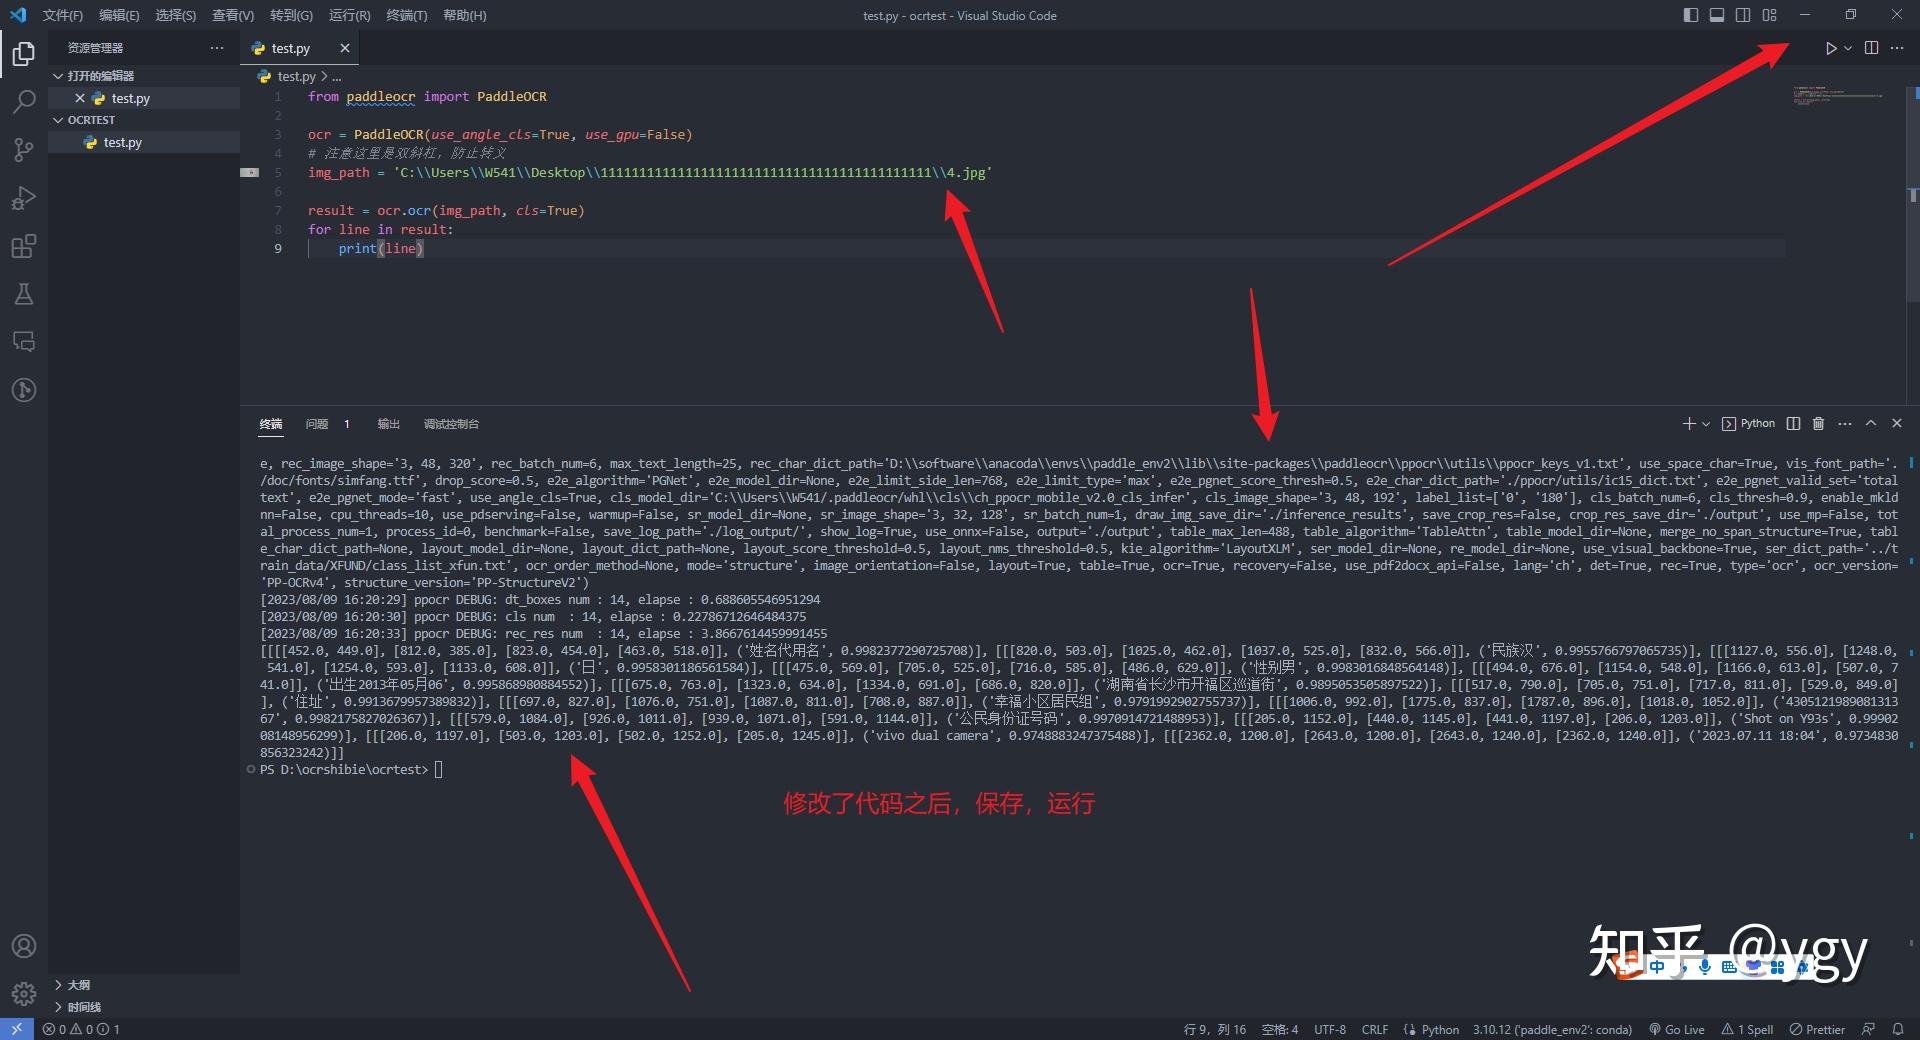The height and width of the screenshot is (1040, 1920).
Task: Create a new terminal with plus icon
Action: pos(1689,424)
